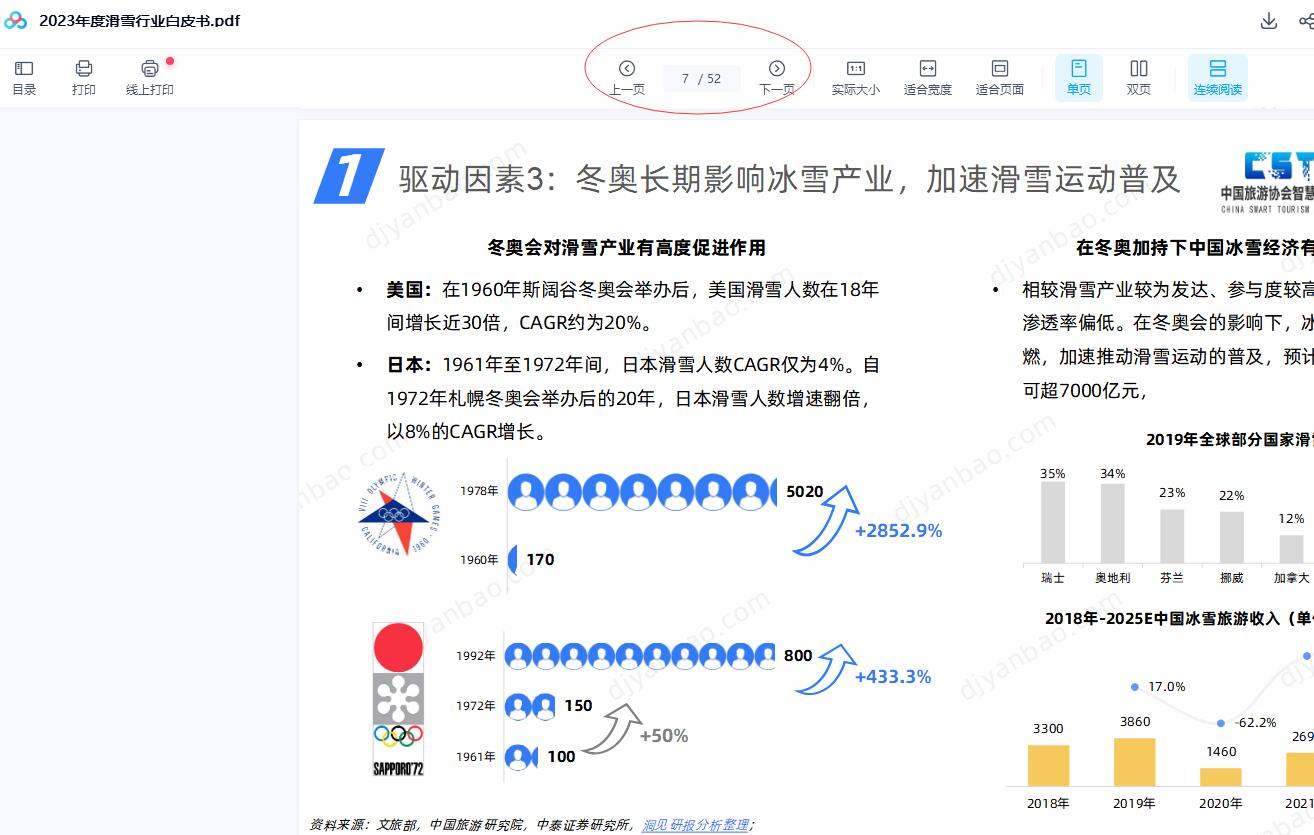Open the 洞见研报分析整理 source link
1314x835 pixels.
(x=695, y=825)
